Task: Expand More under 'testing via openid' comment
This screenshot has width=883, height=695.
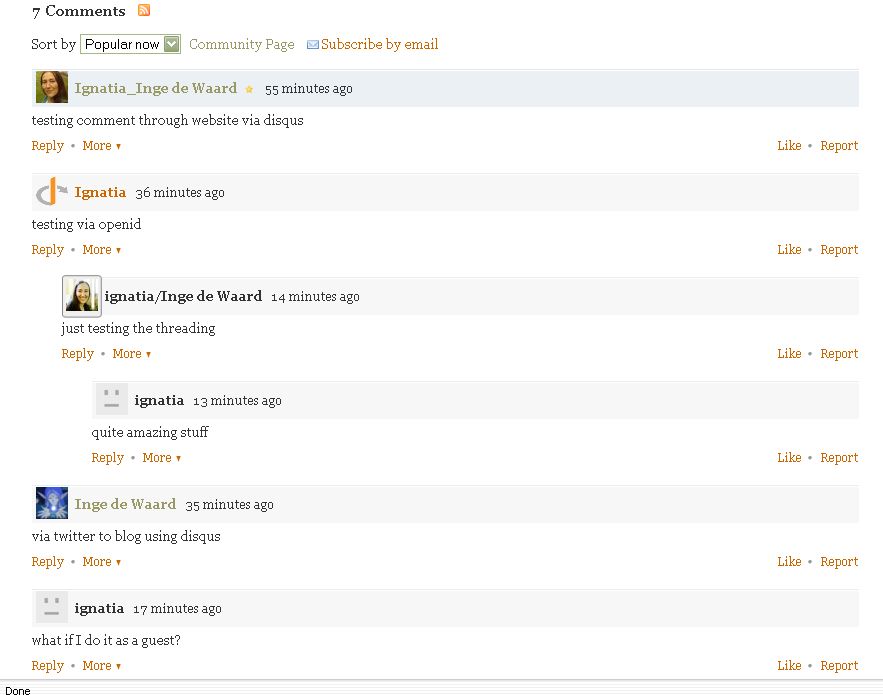Action: [x=101, y=250]
